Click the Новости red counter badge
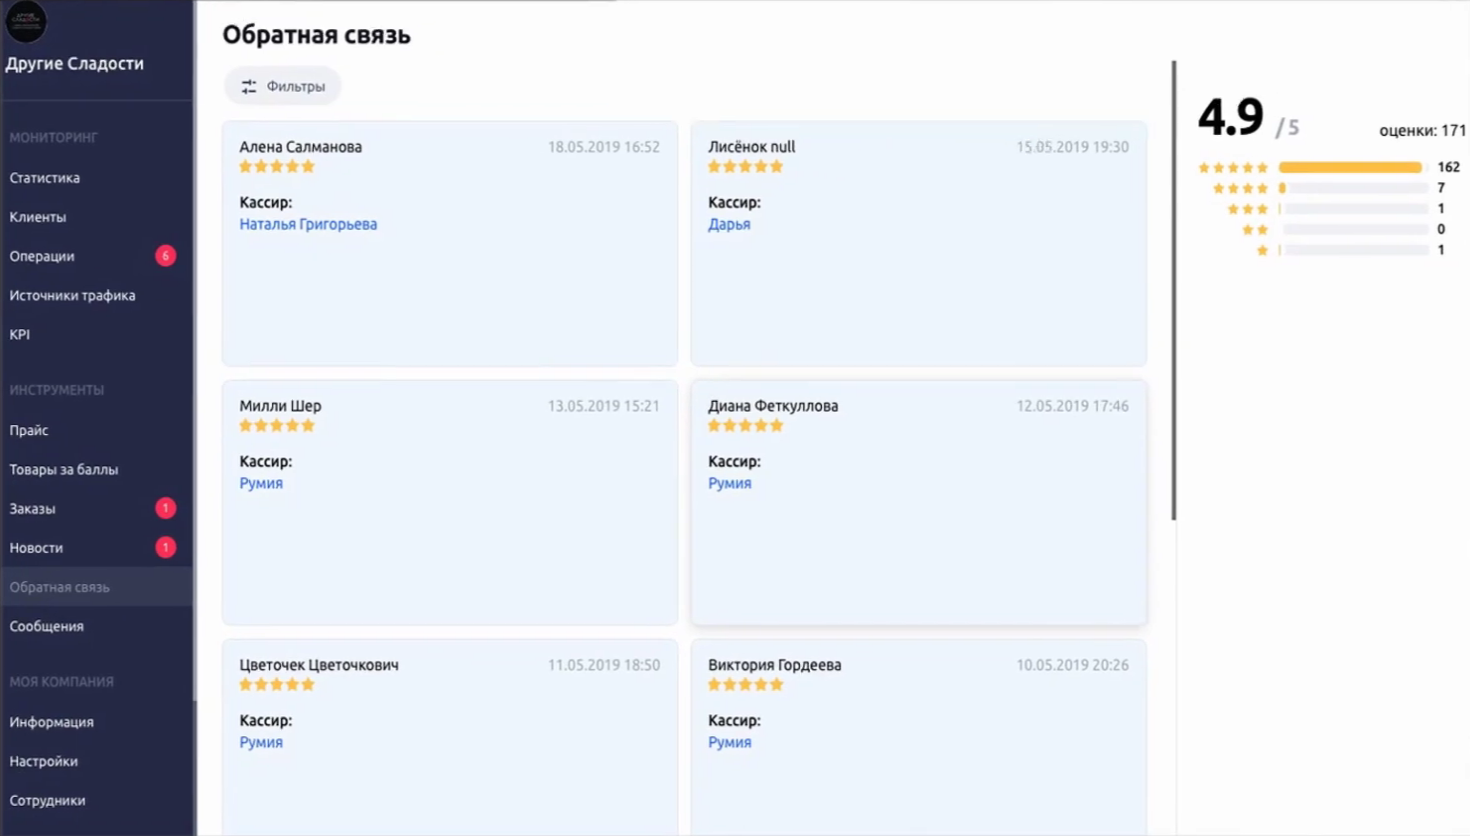The height and width of the screenshot is (836, 1470). pos(165,547)
